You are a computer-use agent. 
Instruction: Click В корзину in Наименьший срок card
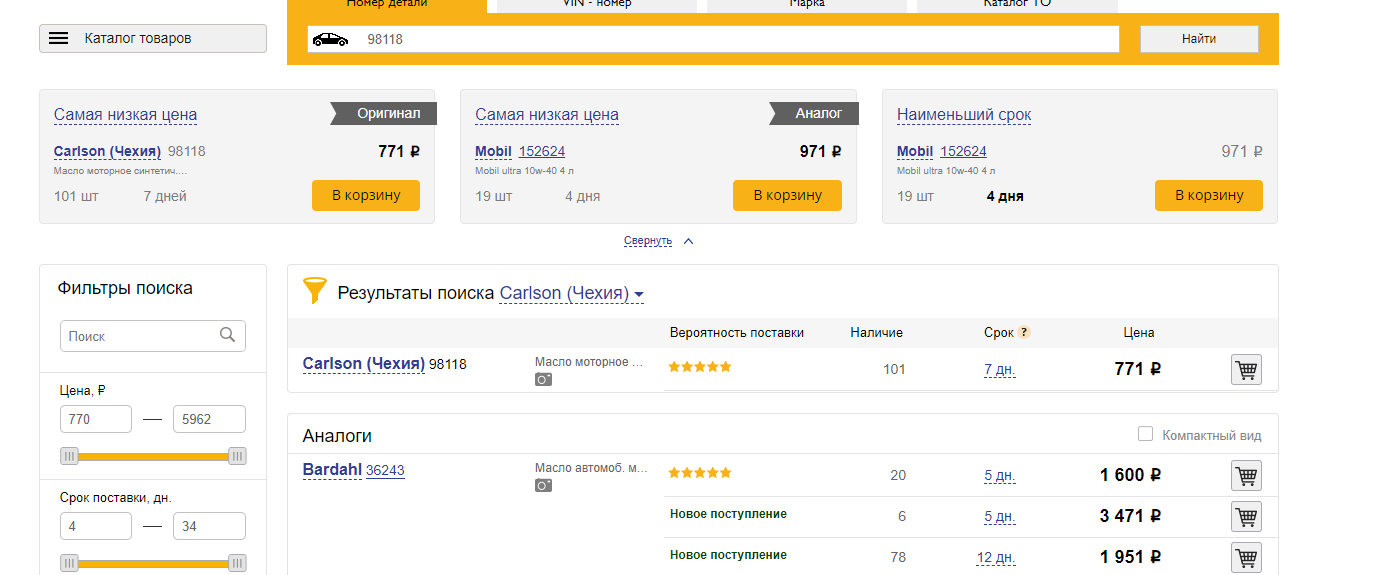(1209, 195)
